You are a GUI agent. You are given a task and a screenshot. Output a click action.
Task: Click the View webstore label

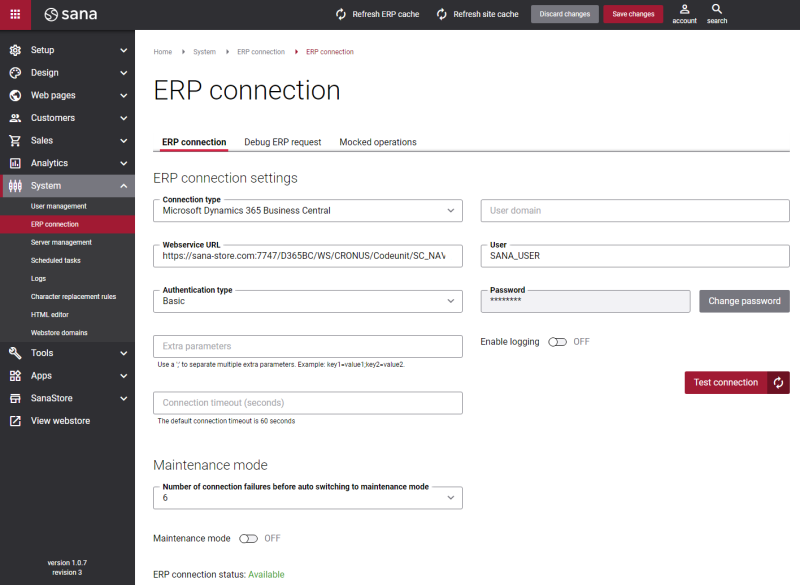[60, 421]
